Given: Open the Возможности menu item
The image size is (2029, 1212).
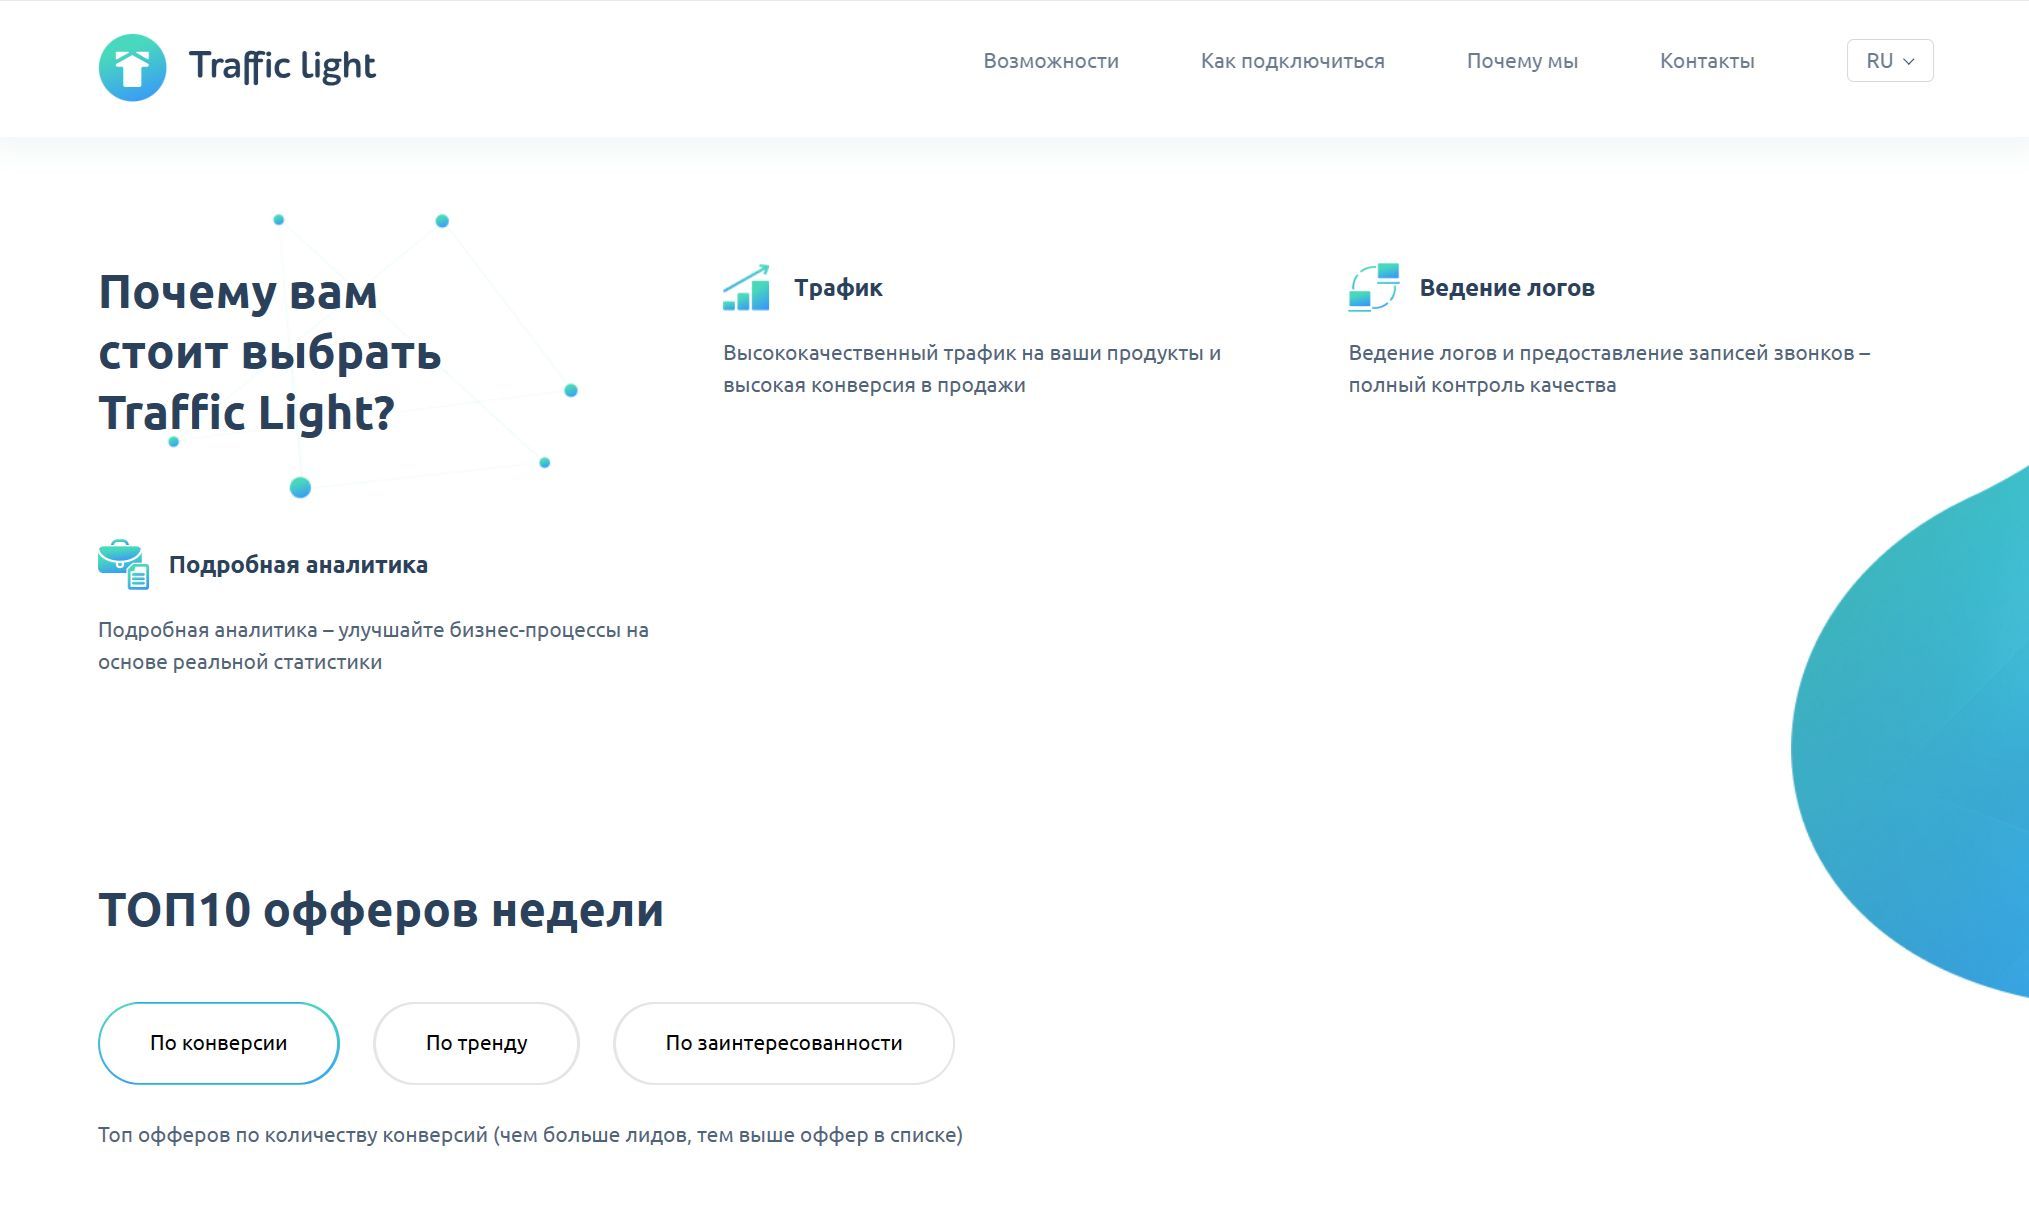Looking at the screenshot, I should click(1050, 61).
